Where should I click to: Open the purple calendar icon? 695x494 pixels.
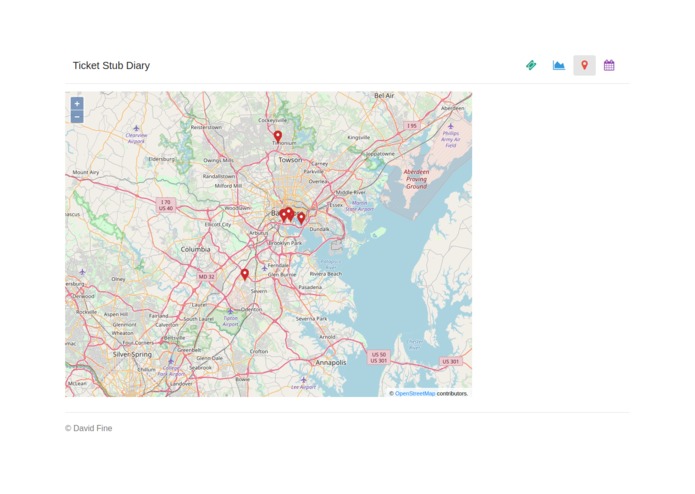609,65
